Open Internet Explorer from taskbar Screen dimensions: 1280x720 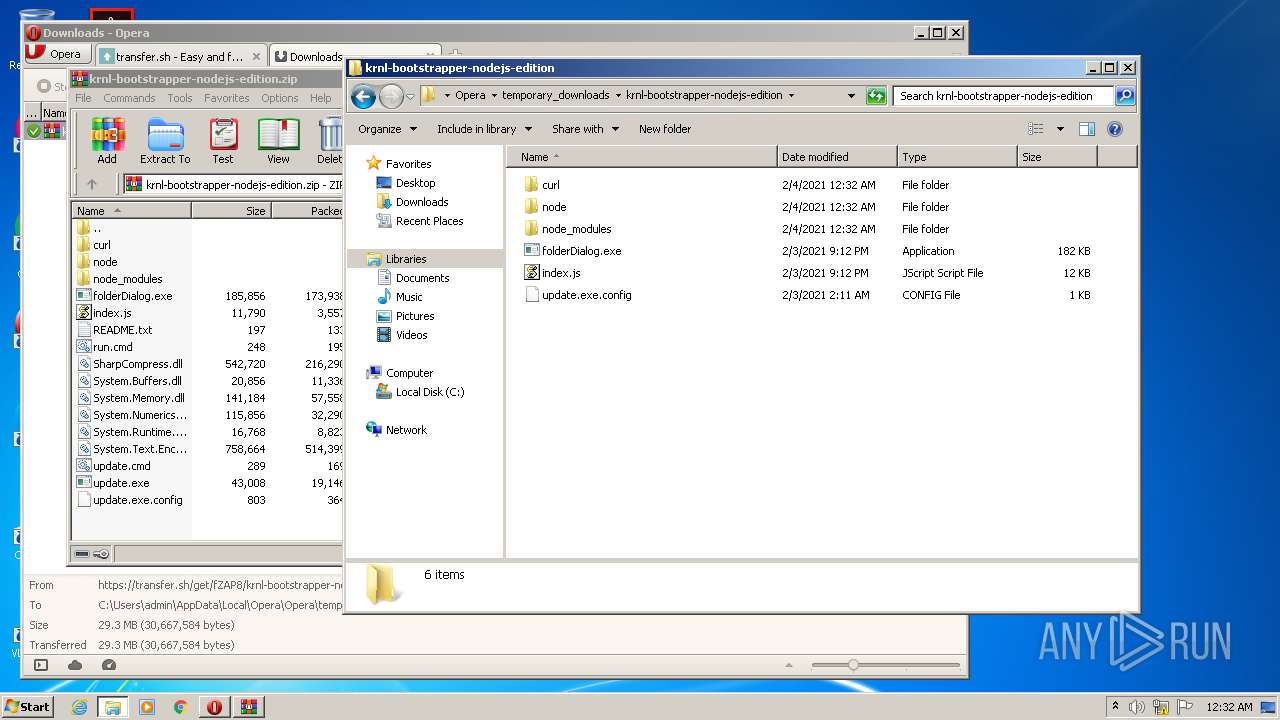79,707
